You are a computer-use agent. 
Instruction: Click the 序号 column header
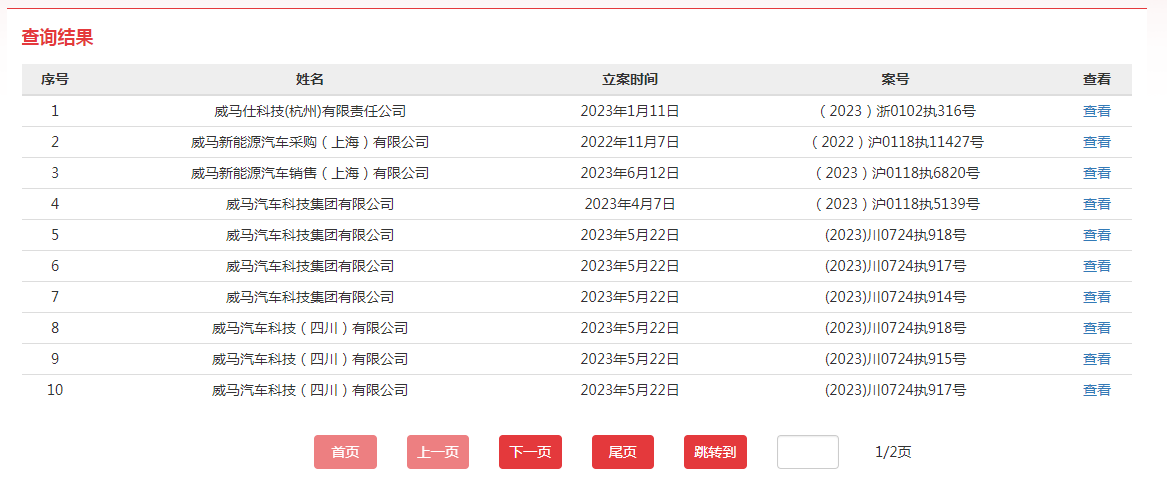pos(55,80)
